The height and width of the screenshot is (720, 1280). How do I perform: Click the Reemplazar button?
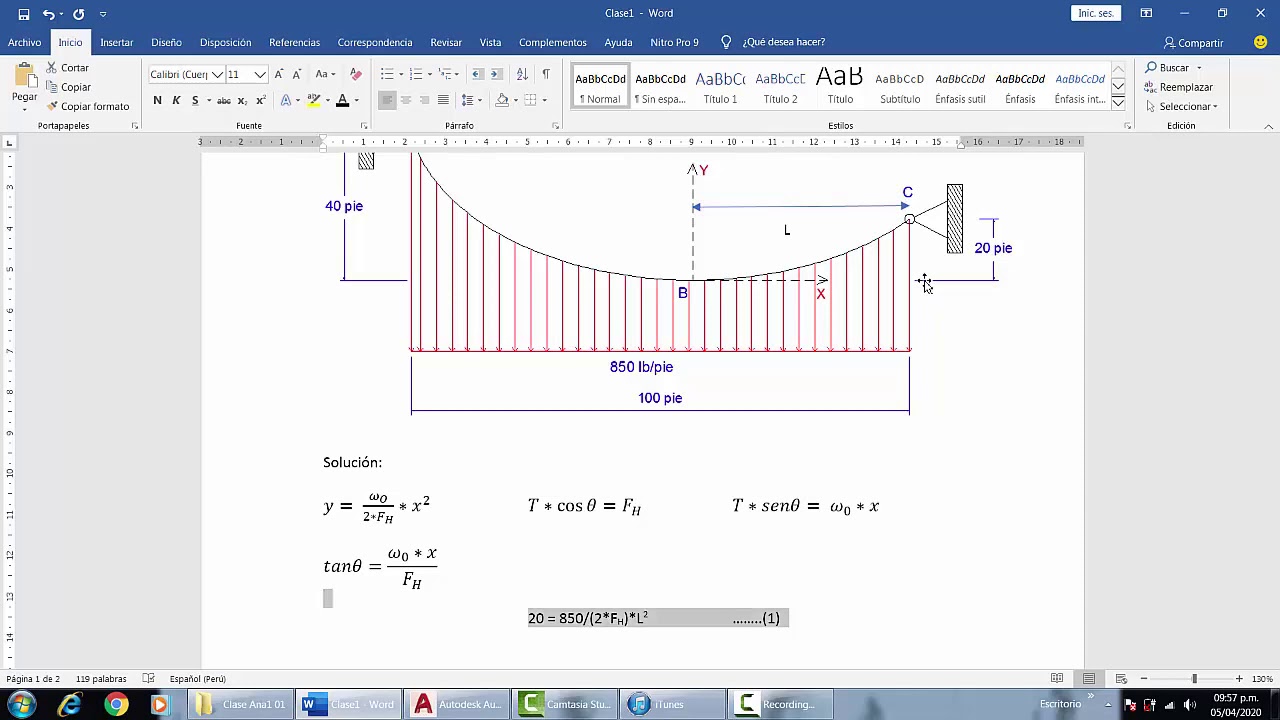(x=1179, y=87)
